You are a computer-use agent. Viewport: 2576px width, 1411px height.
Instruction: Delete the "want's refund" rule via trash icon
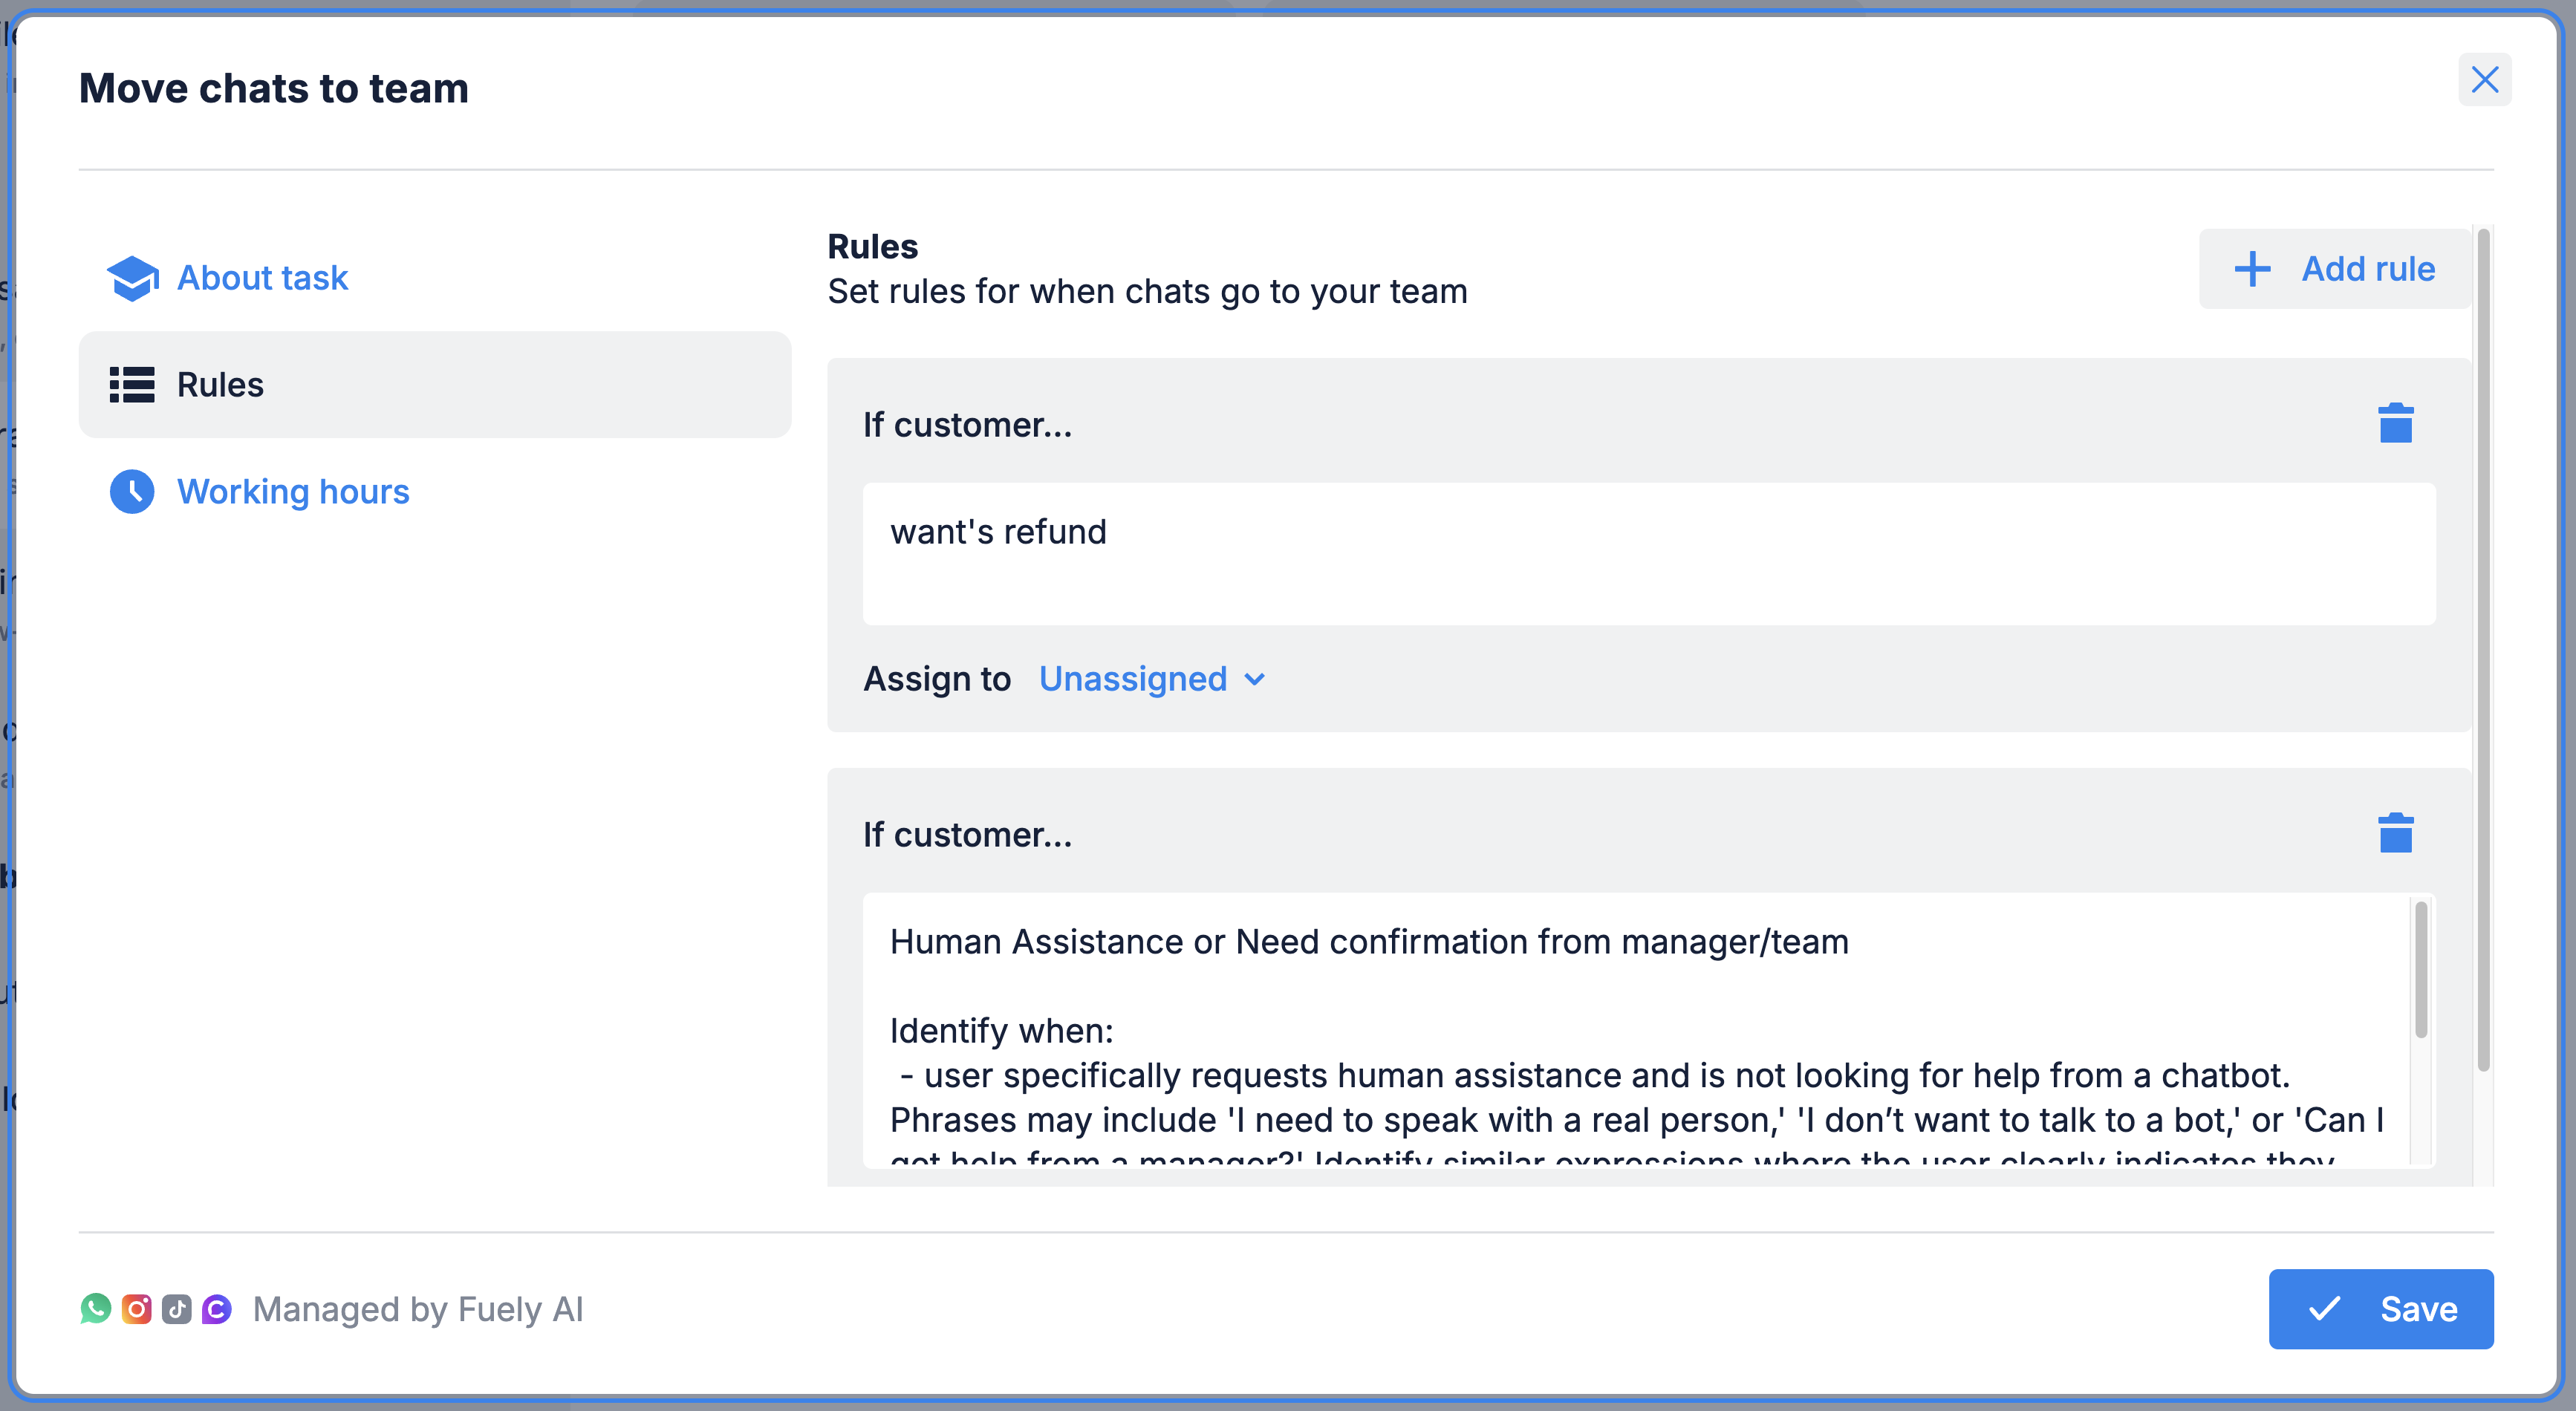(2395, 423)
